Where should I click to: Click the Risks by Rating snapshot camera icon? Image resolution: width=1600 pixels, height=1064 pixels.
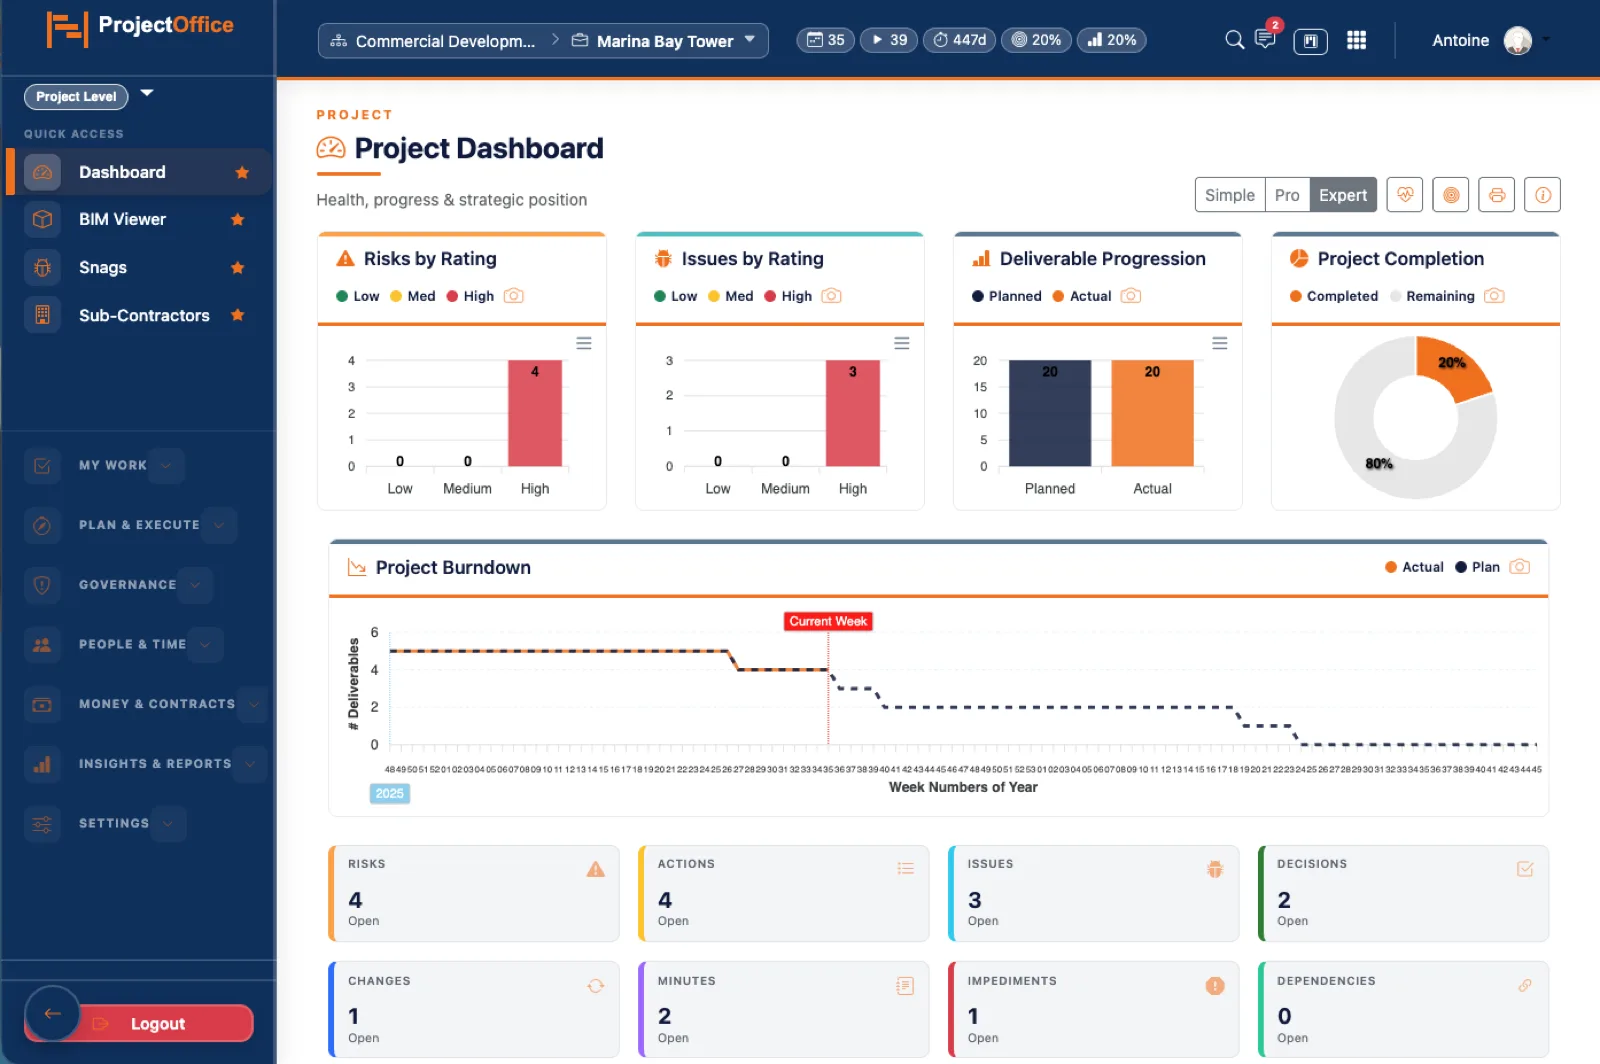[514, 296]
